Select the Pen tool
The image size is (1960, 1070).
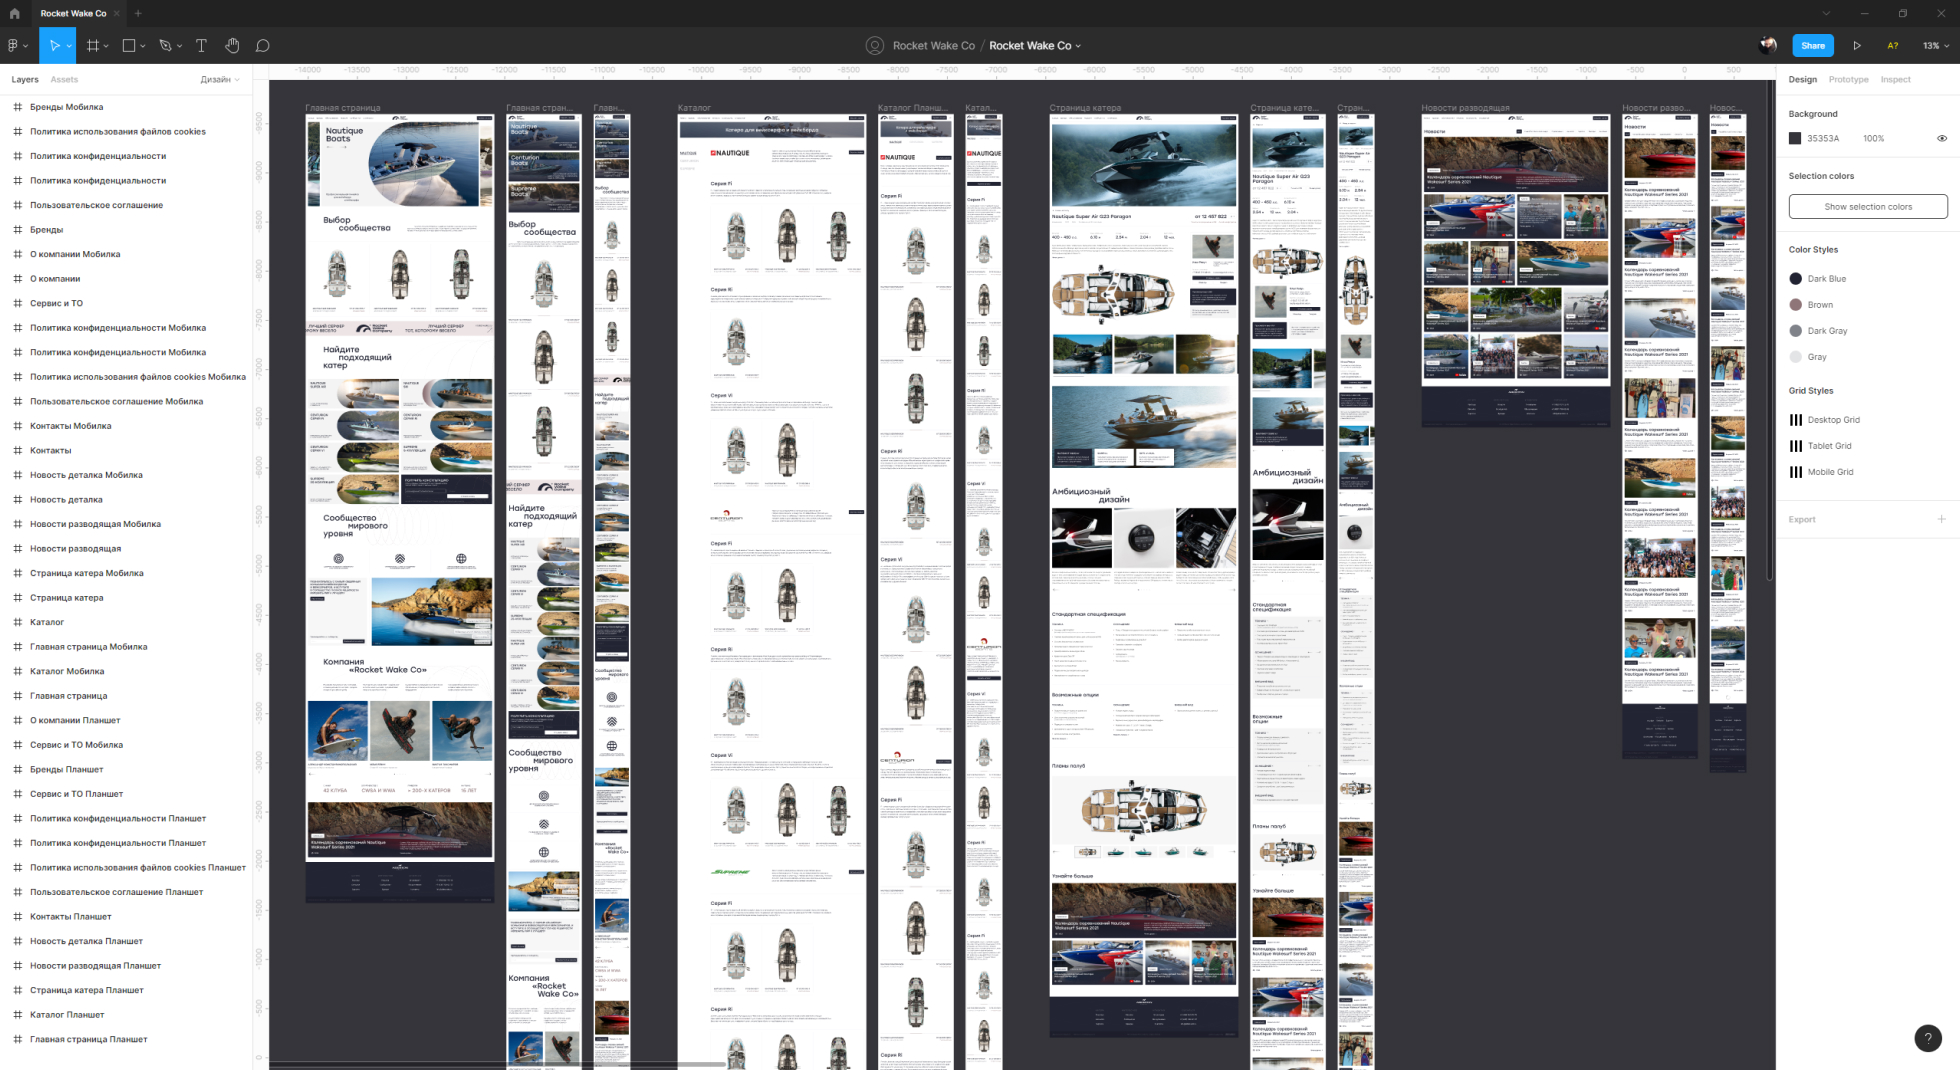pos(165,46)
